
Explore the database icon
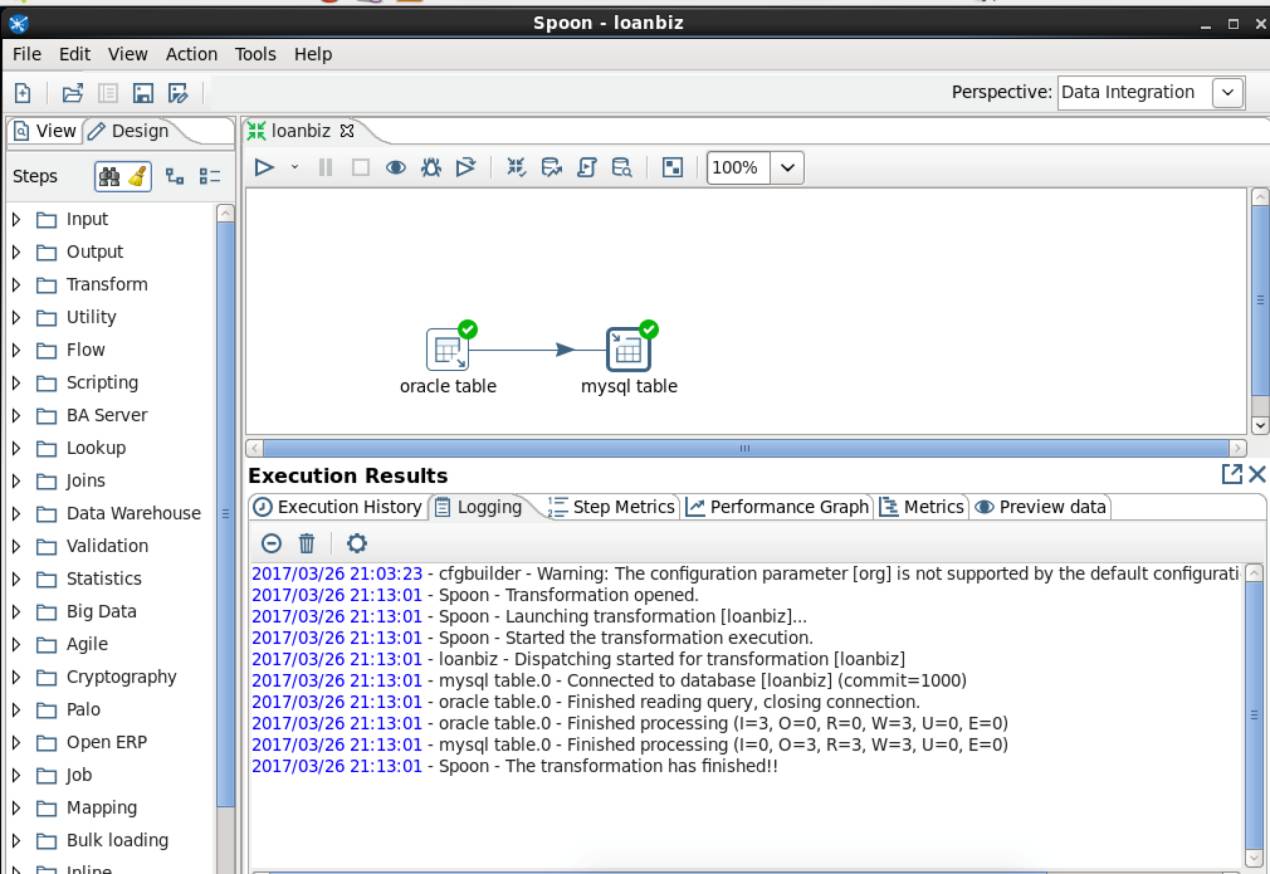(621, 167)
